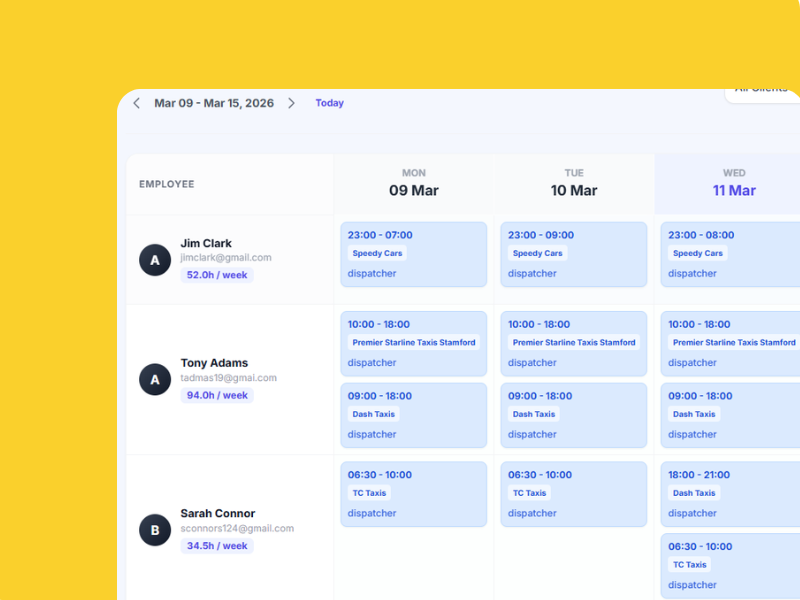800x600 pixels.
Task: Click Speedy Cars tag on Monday shift
Action: tap(378, 253)
